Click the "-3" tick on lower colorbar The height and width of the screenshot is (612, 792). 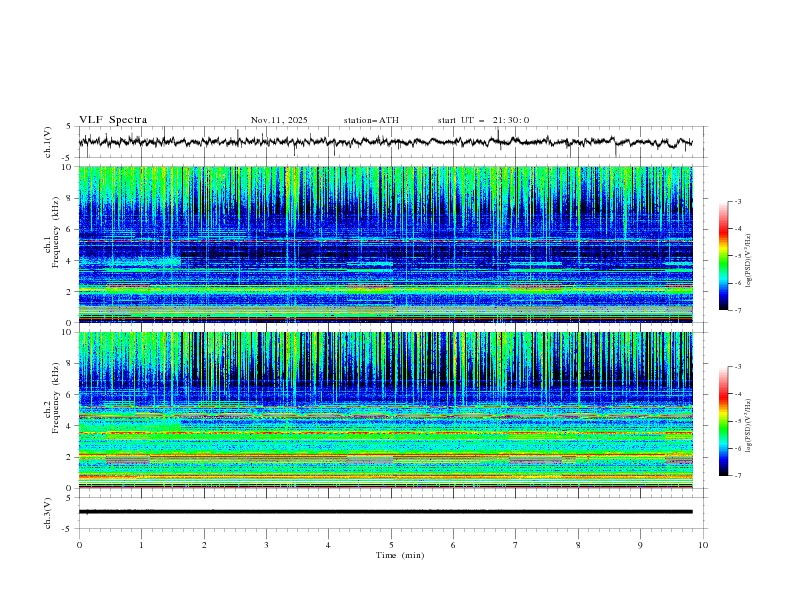(x=738, y=367)
